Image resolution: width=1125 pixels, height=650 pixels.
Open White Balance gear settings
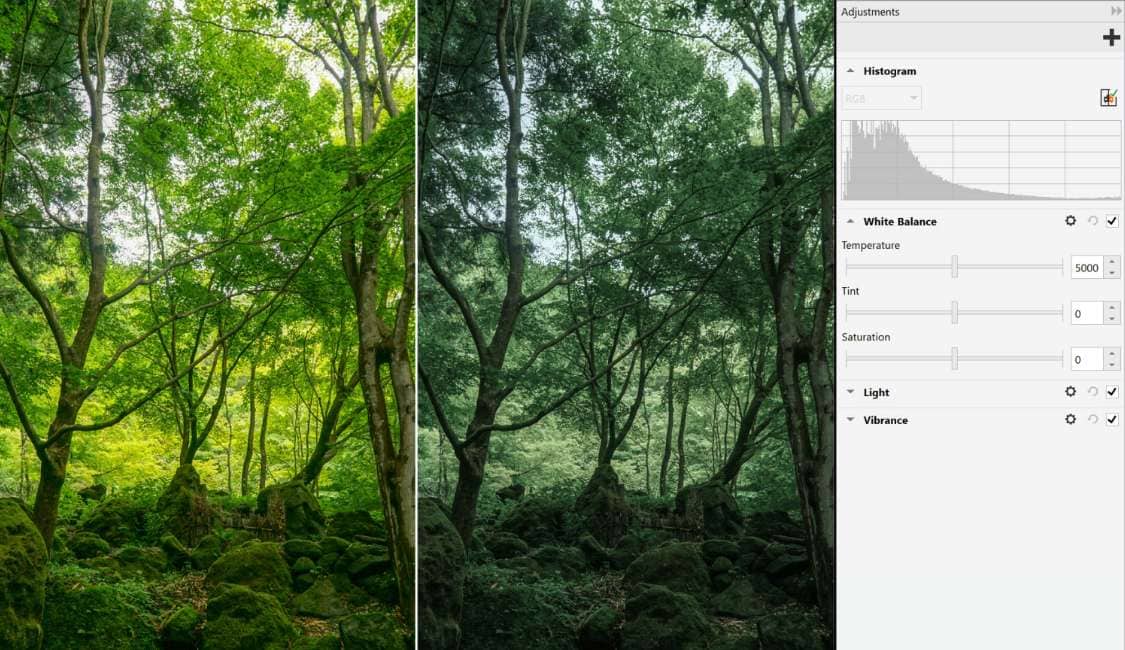[1070, 221]
